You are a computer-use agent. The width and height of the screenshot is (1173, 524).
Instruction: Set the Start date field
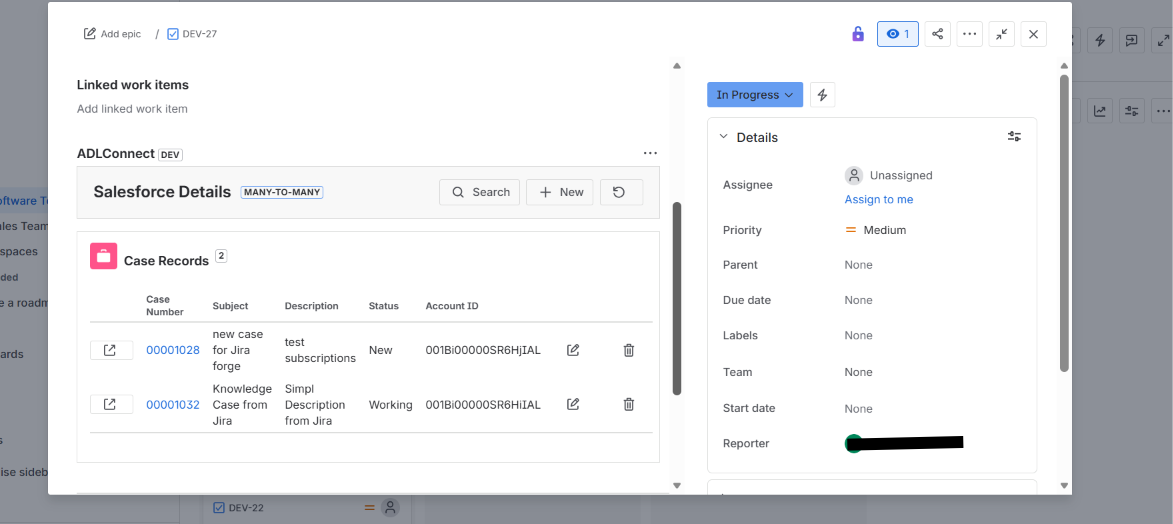click(x=858, y=409)
